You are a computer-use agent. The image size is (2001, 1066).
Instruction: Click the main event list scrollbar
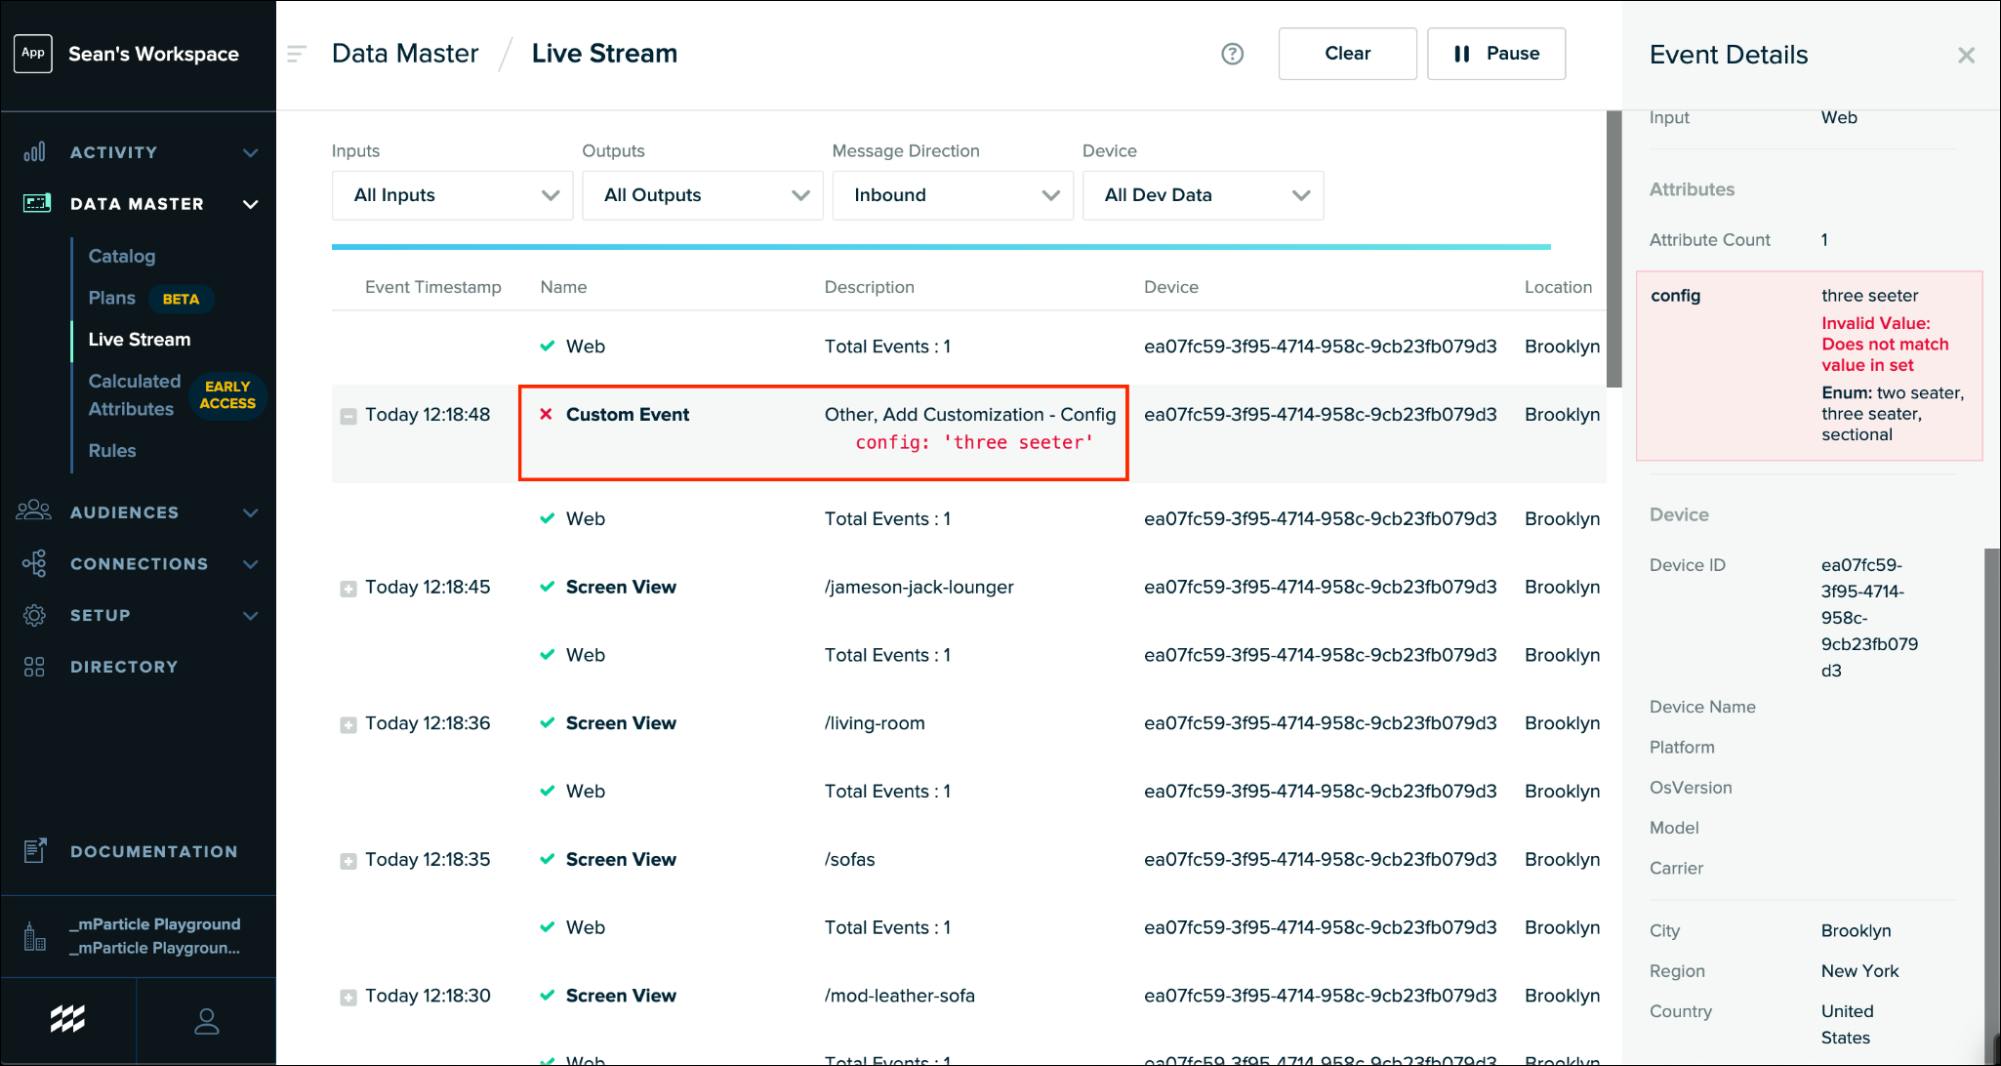click(x=1614, y=250)
